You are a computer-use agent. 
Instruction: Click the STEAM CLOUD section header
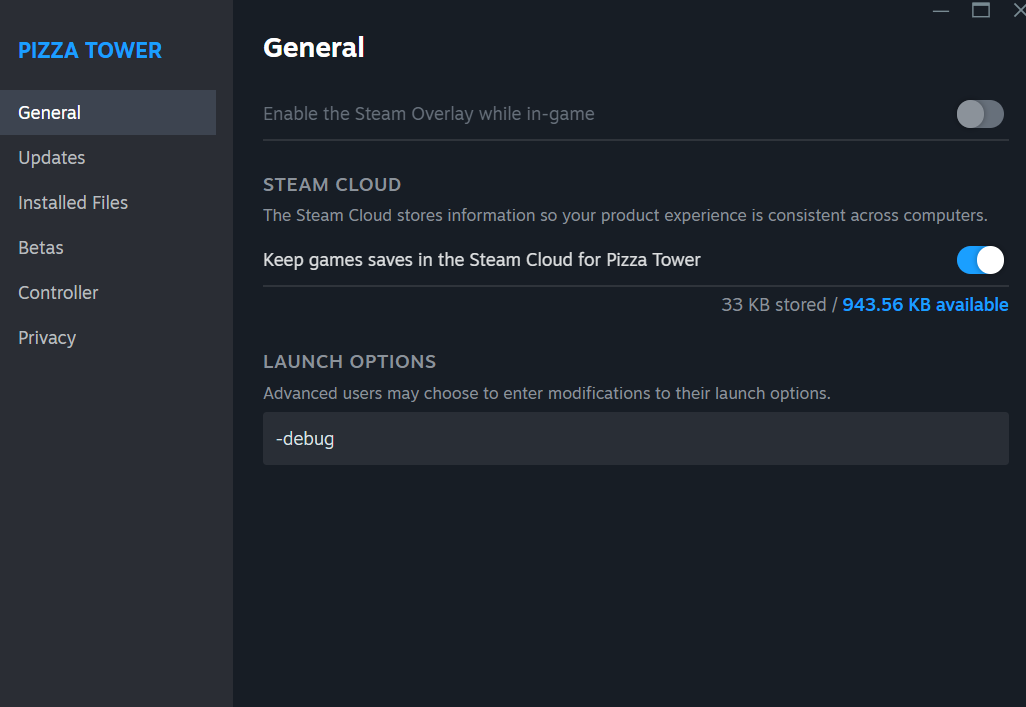pyautogui.click(x=332, y=185)
